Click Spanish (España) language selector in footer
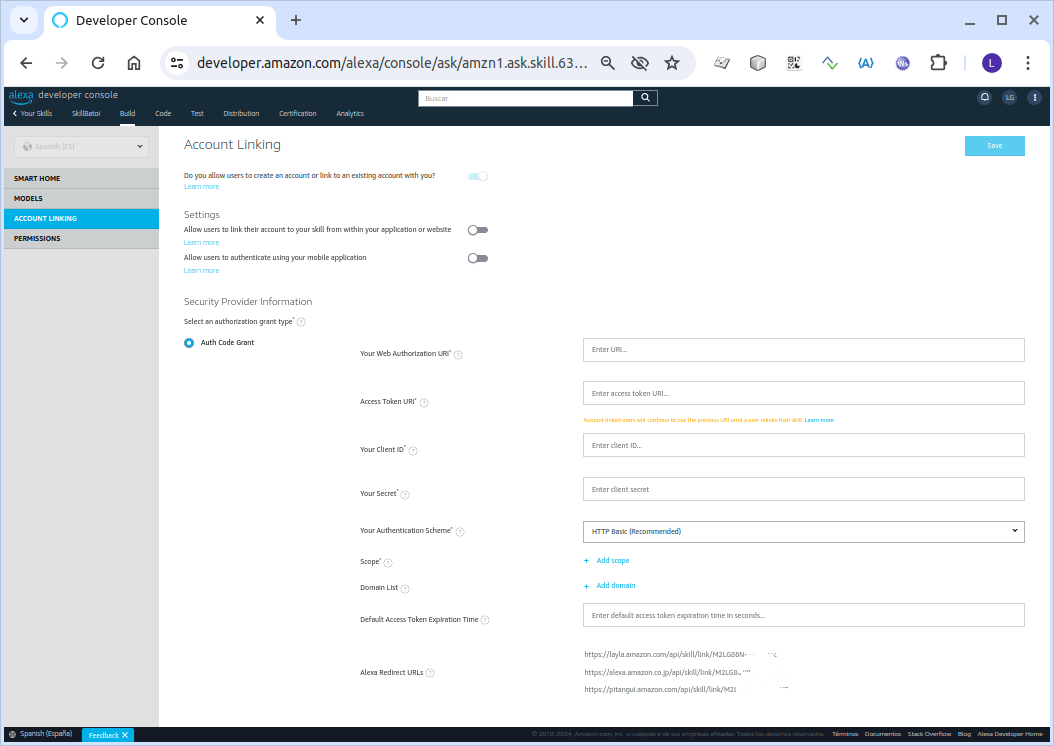 [40, 734]
